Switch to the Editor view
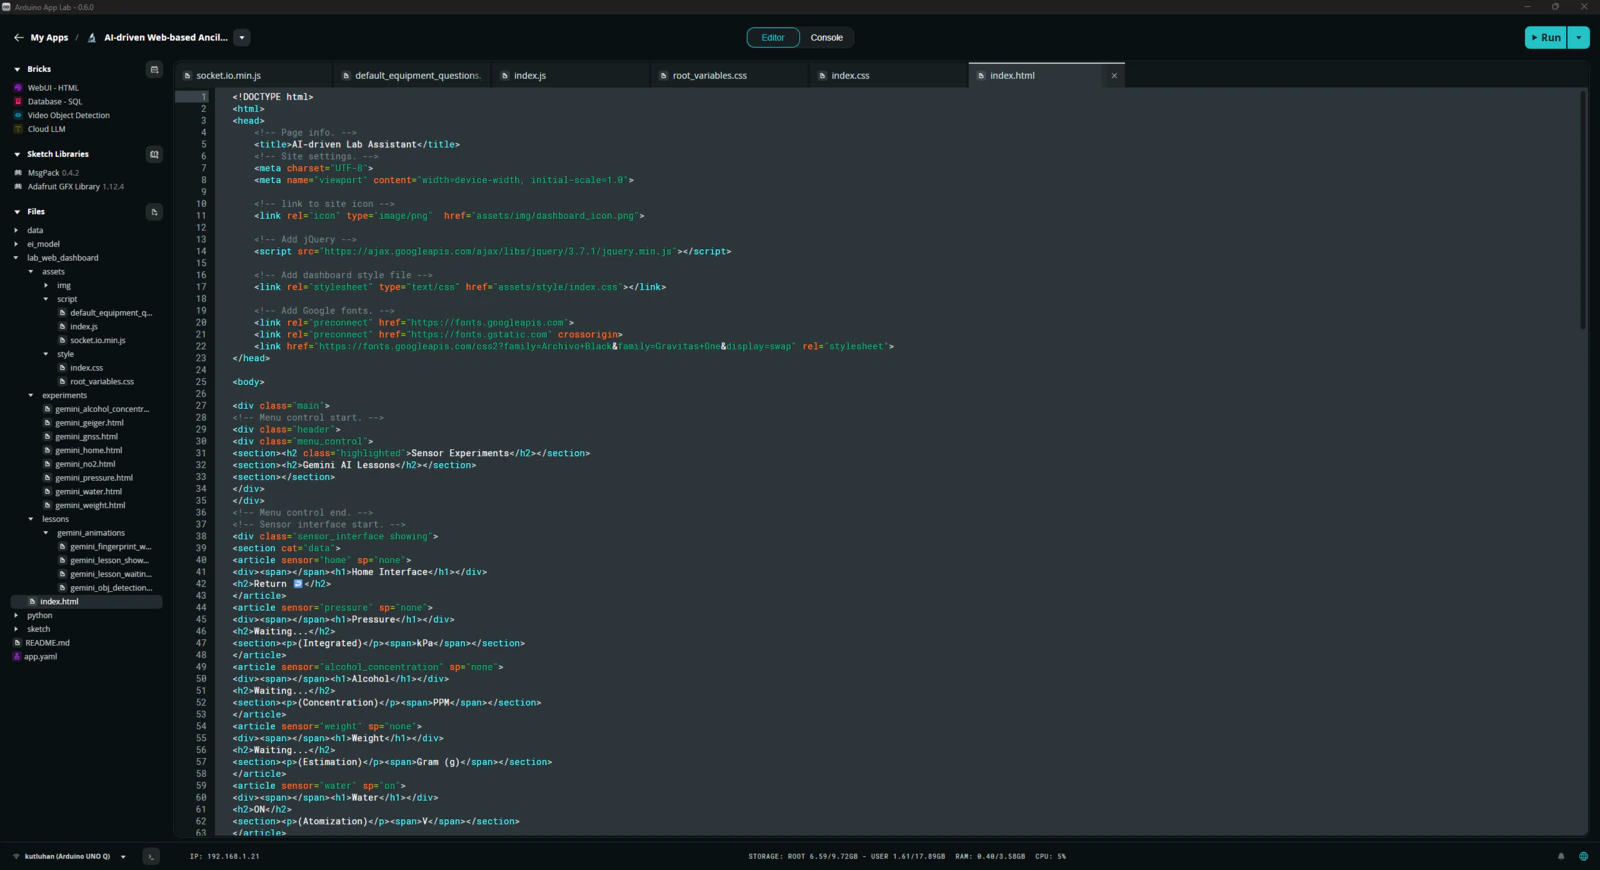The height and width of the screenshot is (870, 1600). point(773,38)
